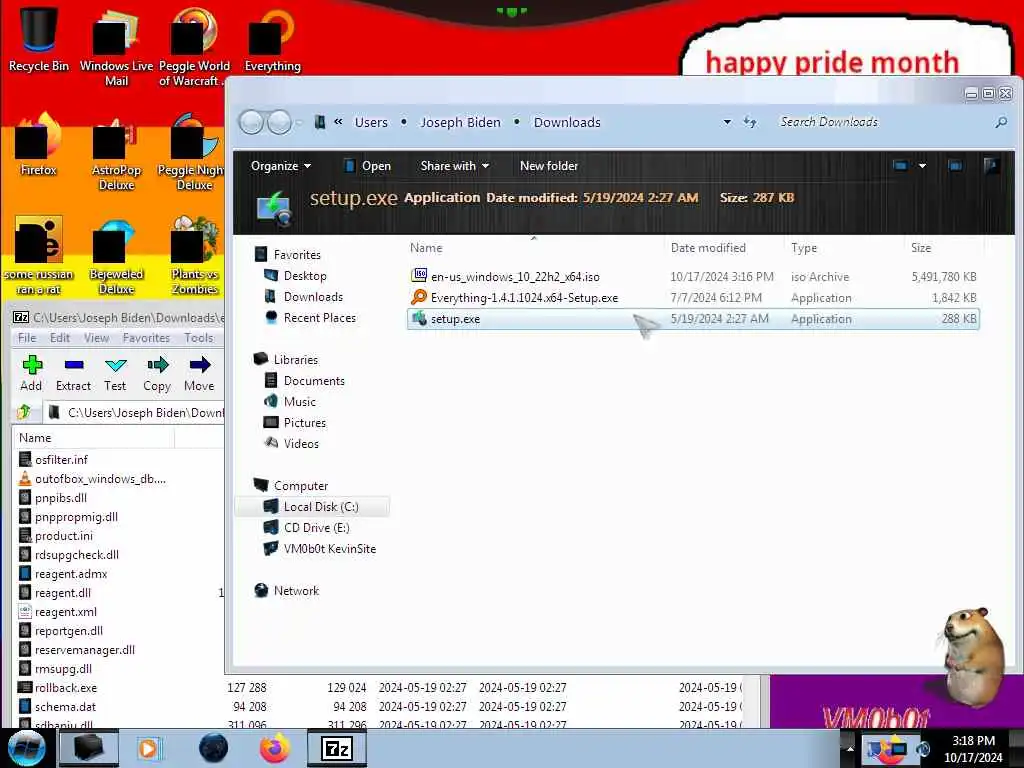
Task: Click the Copy button in 7-Zip
Action: coord(157,374)
